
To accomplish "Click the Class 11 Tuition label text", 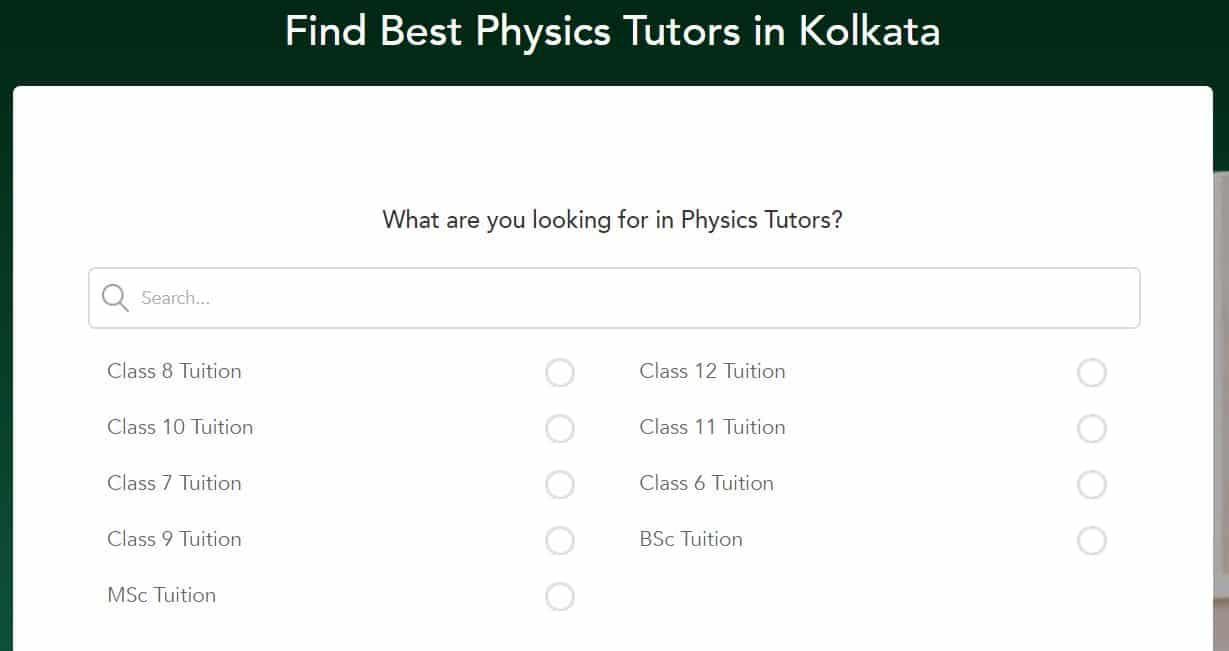I will pos(712,427).
